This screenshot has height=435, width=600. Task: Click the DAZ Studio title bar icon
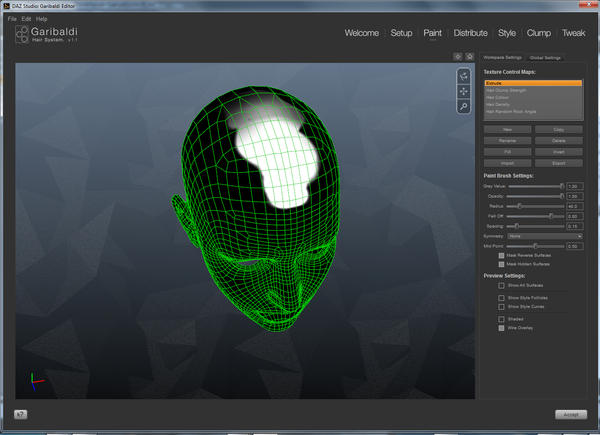click(6, 5)
